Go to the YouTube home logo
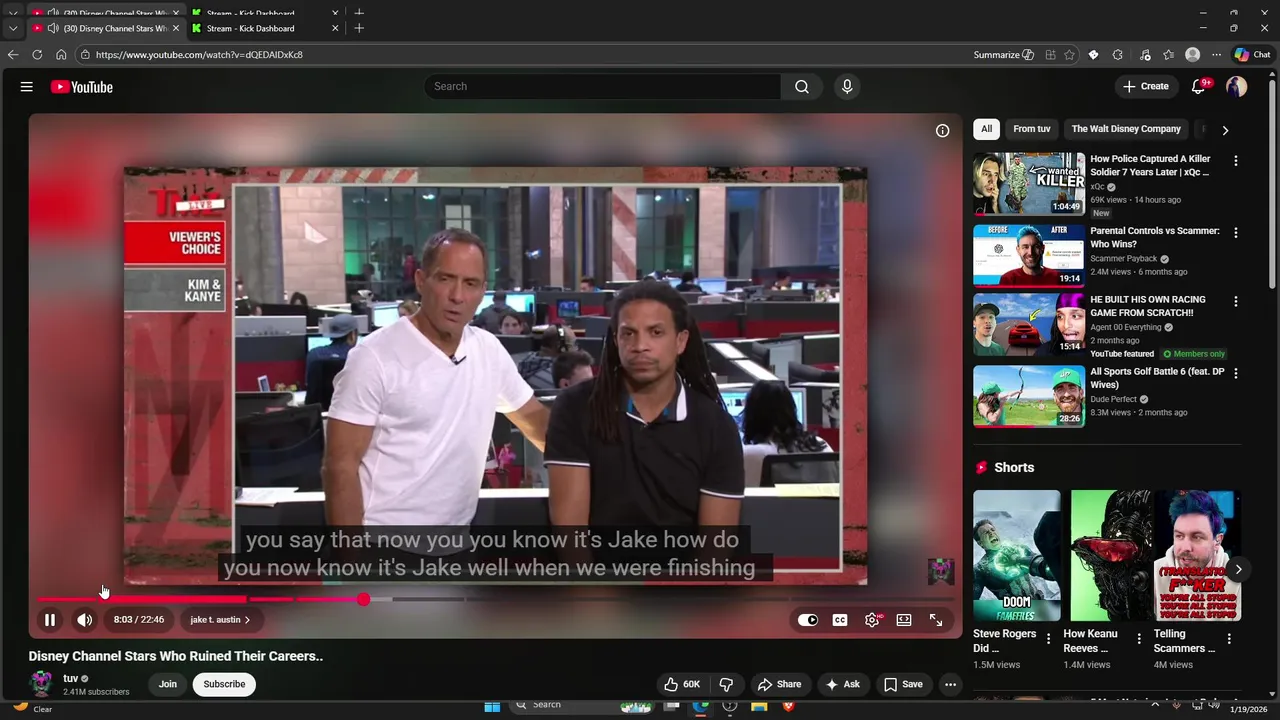Screen dimensions: 1280x720 [x=82, y=87]
